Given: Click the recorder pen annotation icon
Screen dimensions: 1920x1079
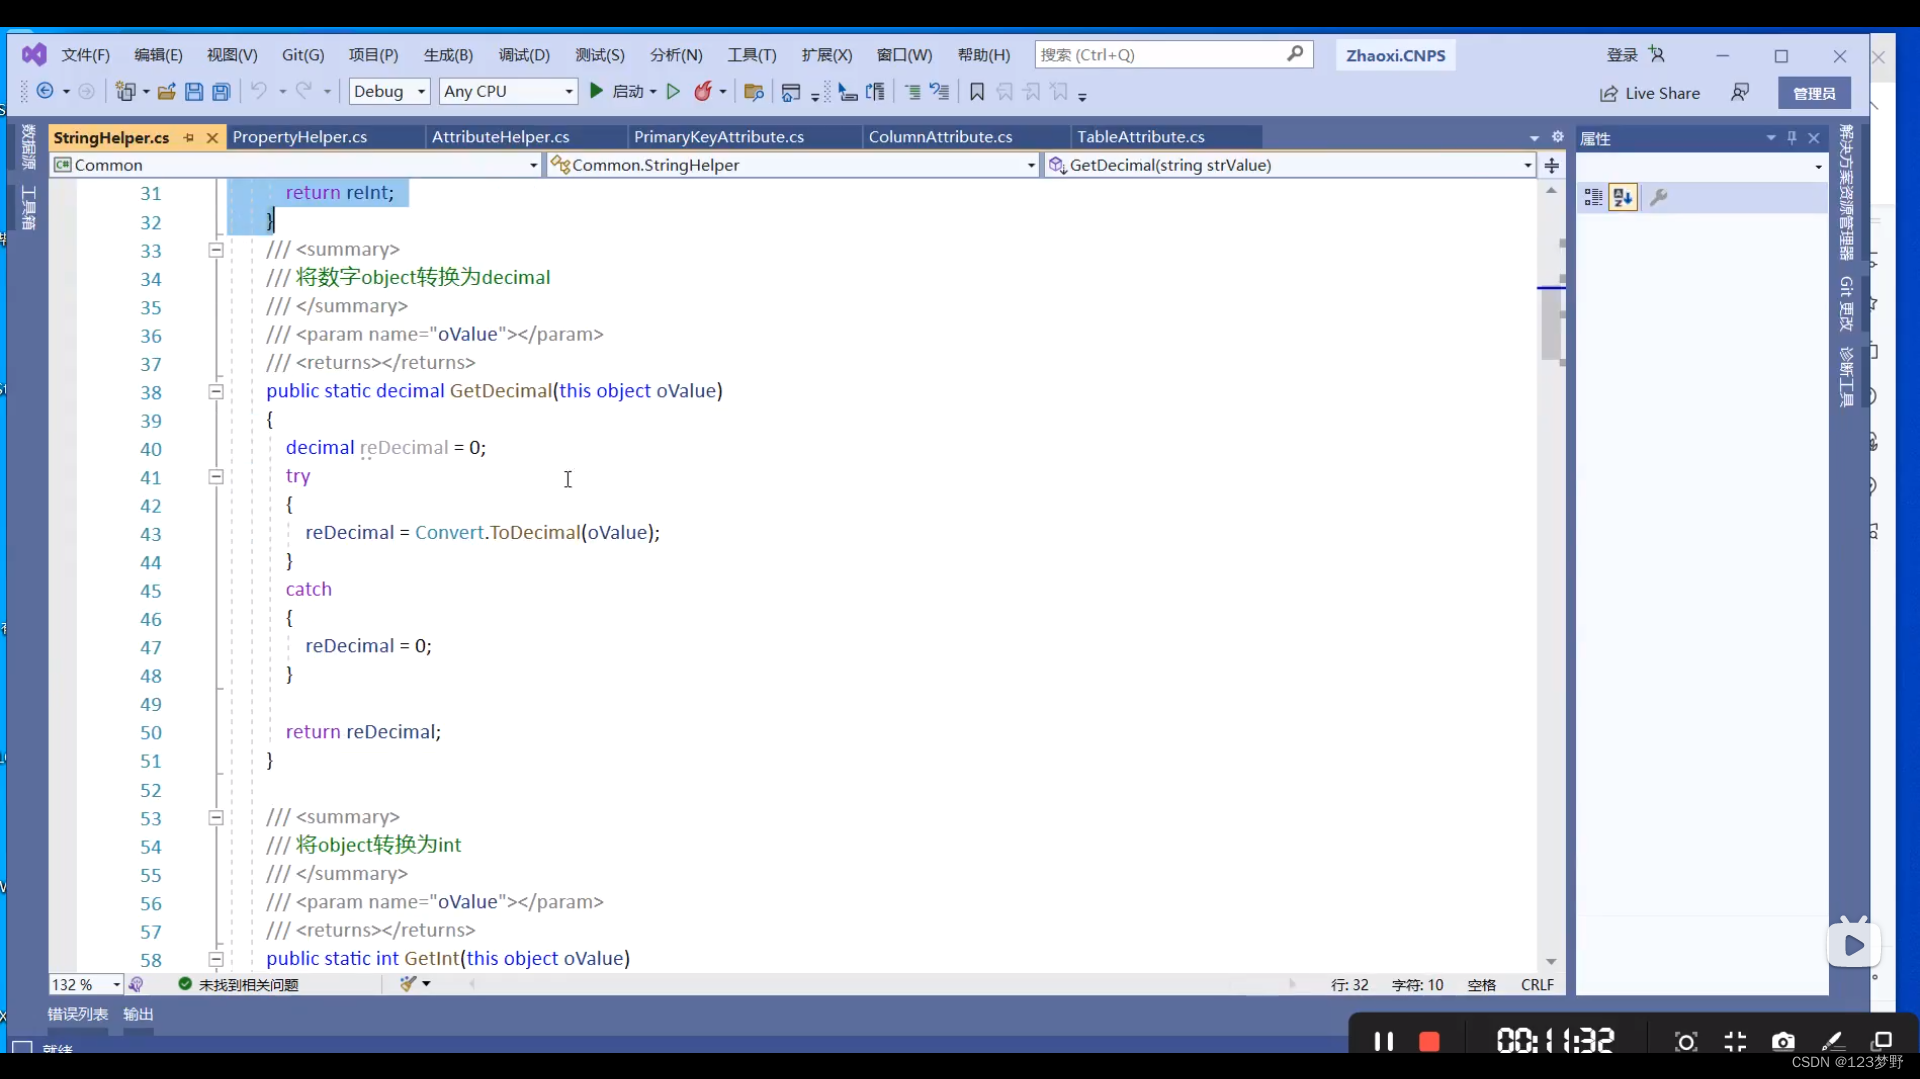Looking at the screenshot, I should click(1832, 1042).
